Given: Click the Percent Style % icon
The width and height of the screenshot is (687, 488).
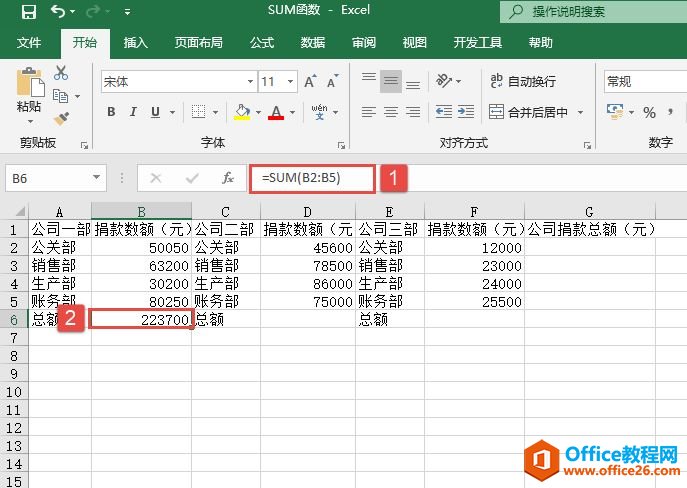Looking at the screenshot, I should coord(649,113).
